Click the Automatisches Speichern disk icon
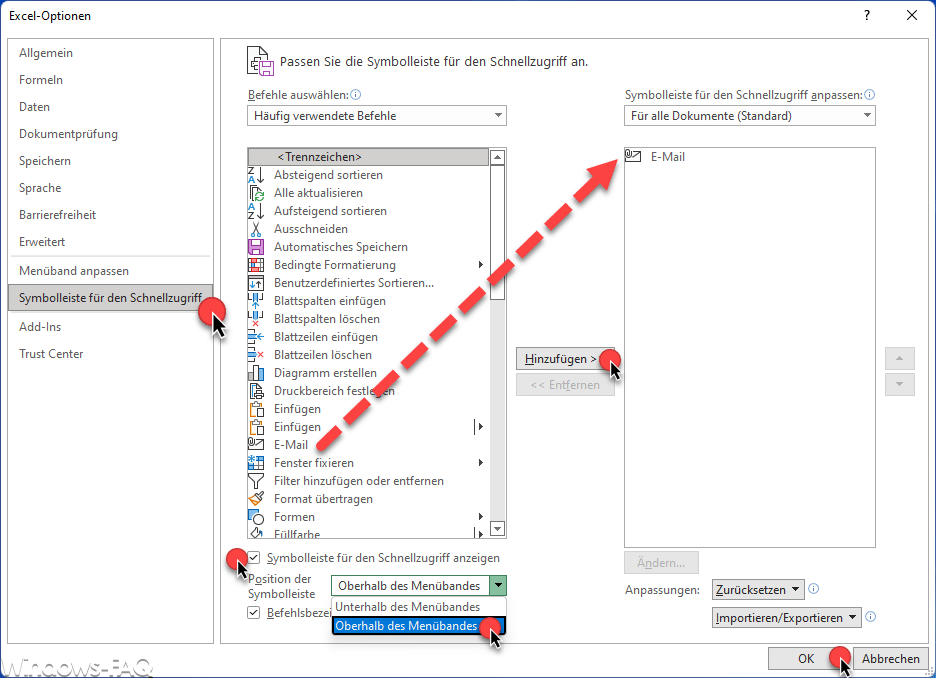 point(255,247)
